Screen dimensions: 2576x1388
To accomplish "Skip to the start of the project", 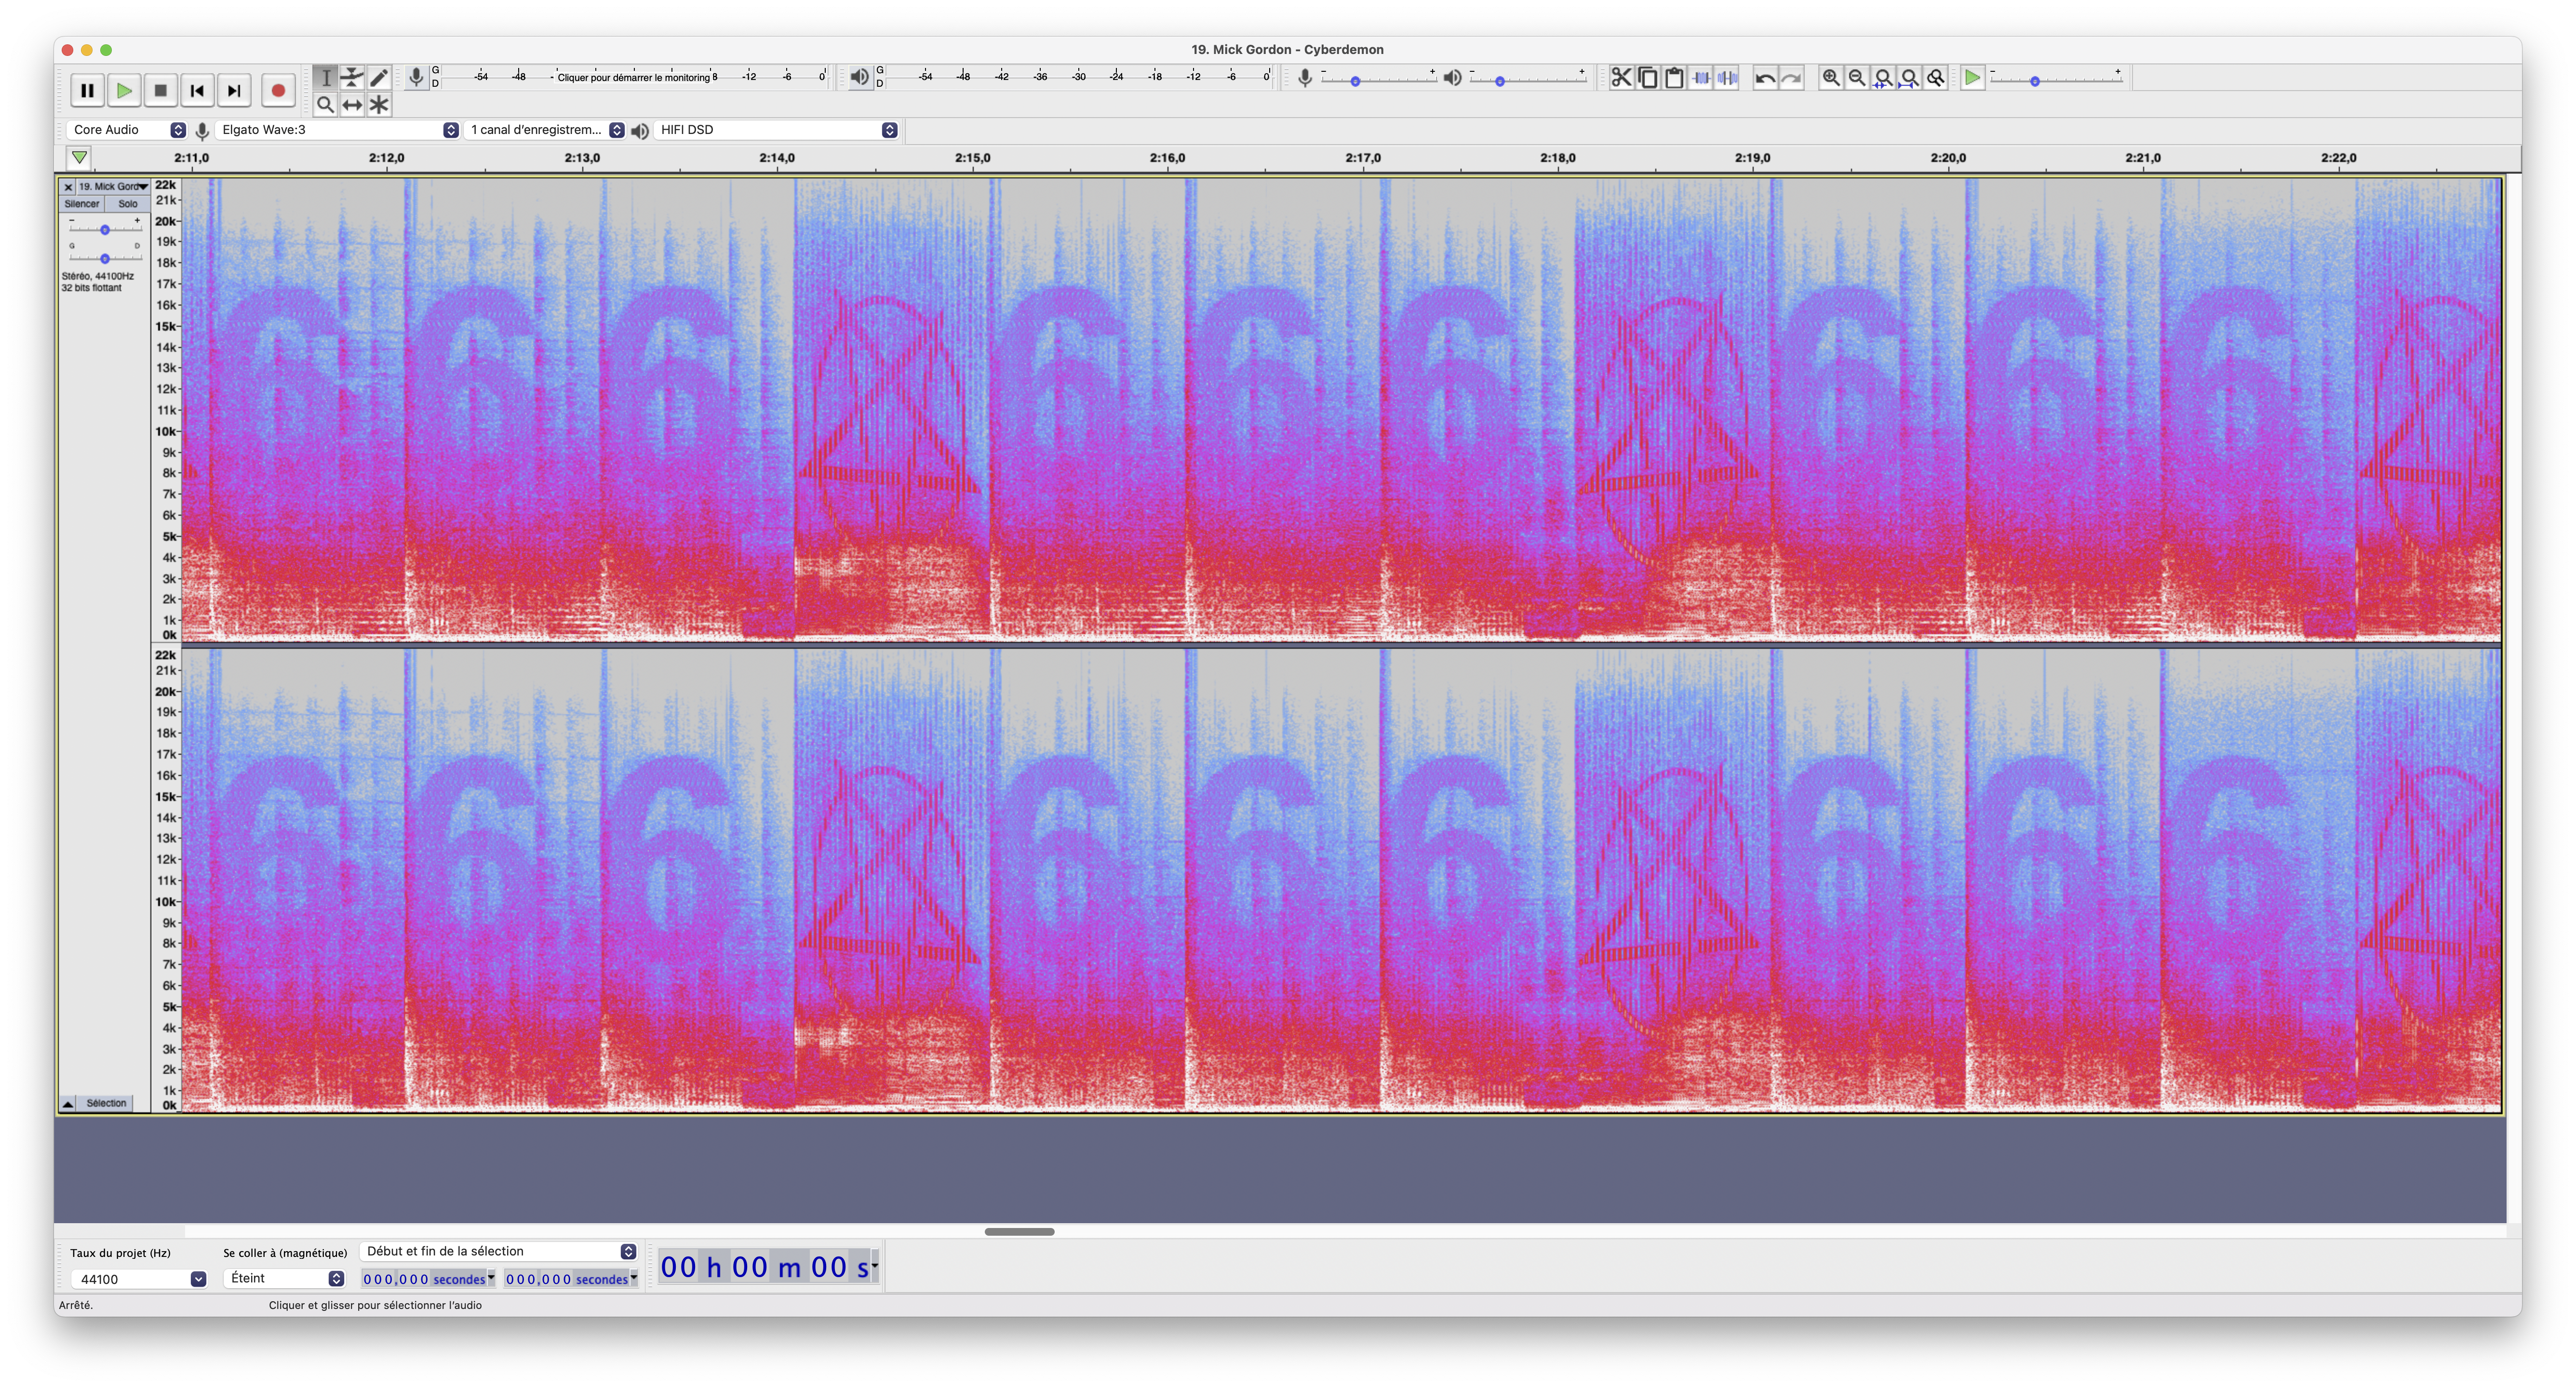I will click(x=197, y=90).
